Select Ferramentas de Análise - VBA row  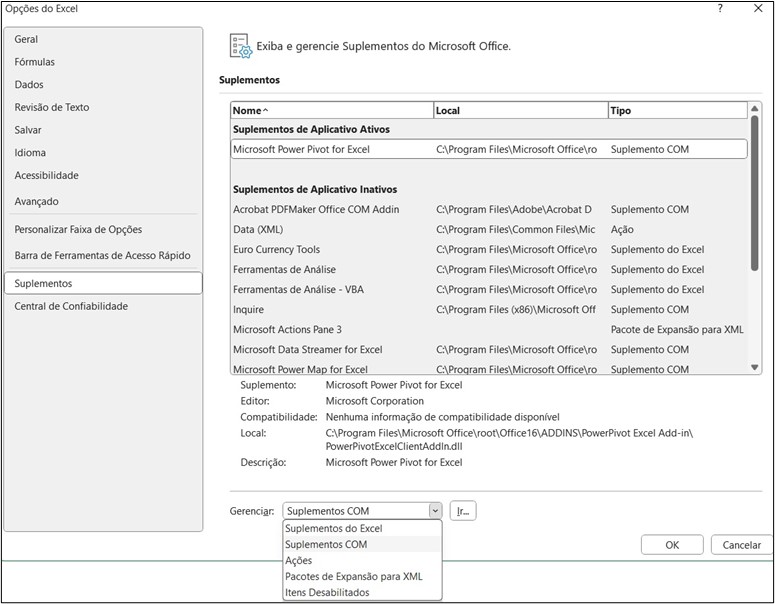[489, 290]
